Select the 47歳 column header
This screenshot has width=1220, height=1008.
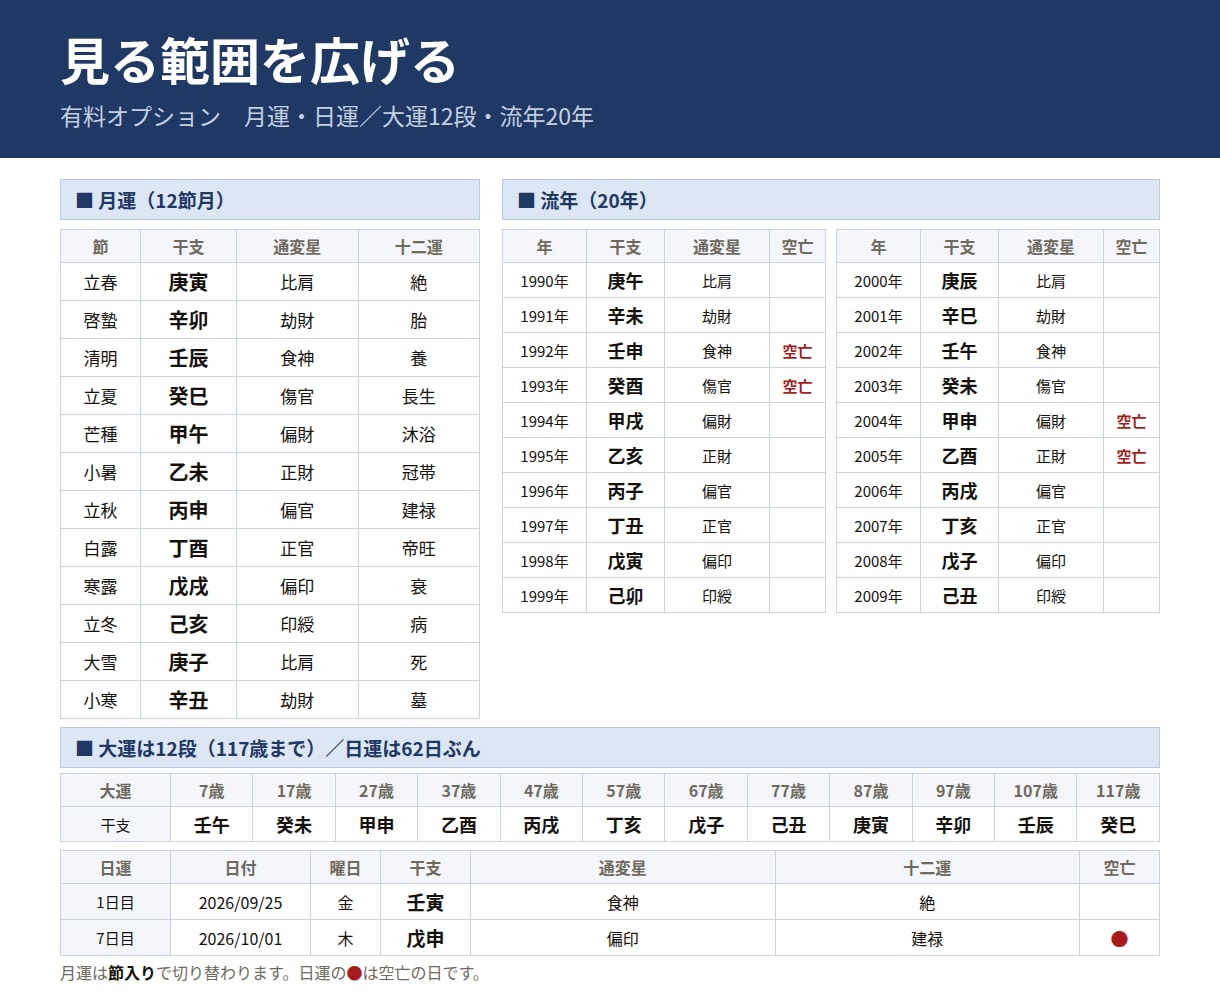[541, 791]
